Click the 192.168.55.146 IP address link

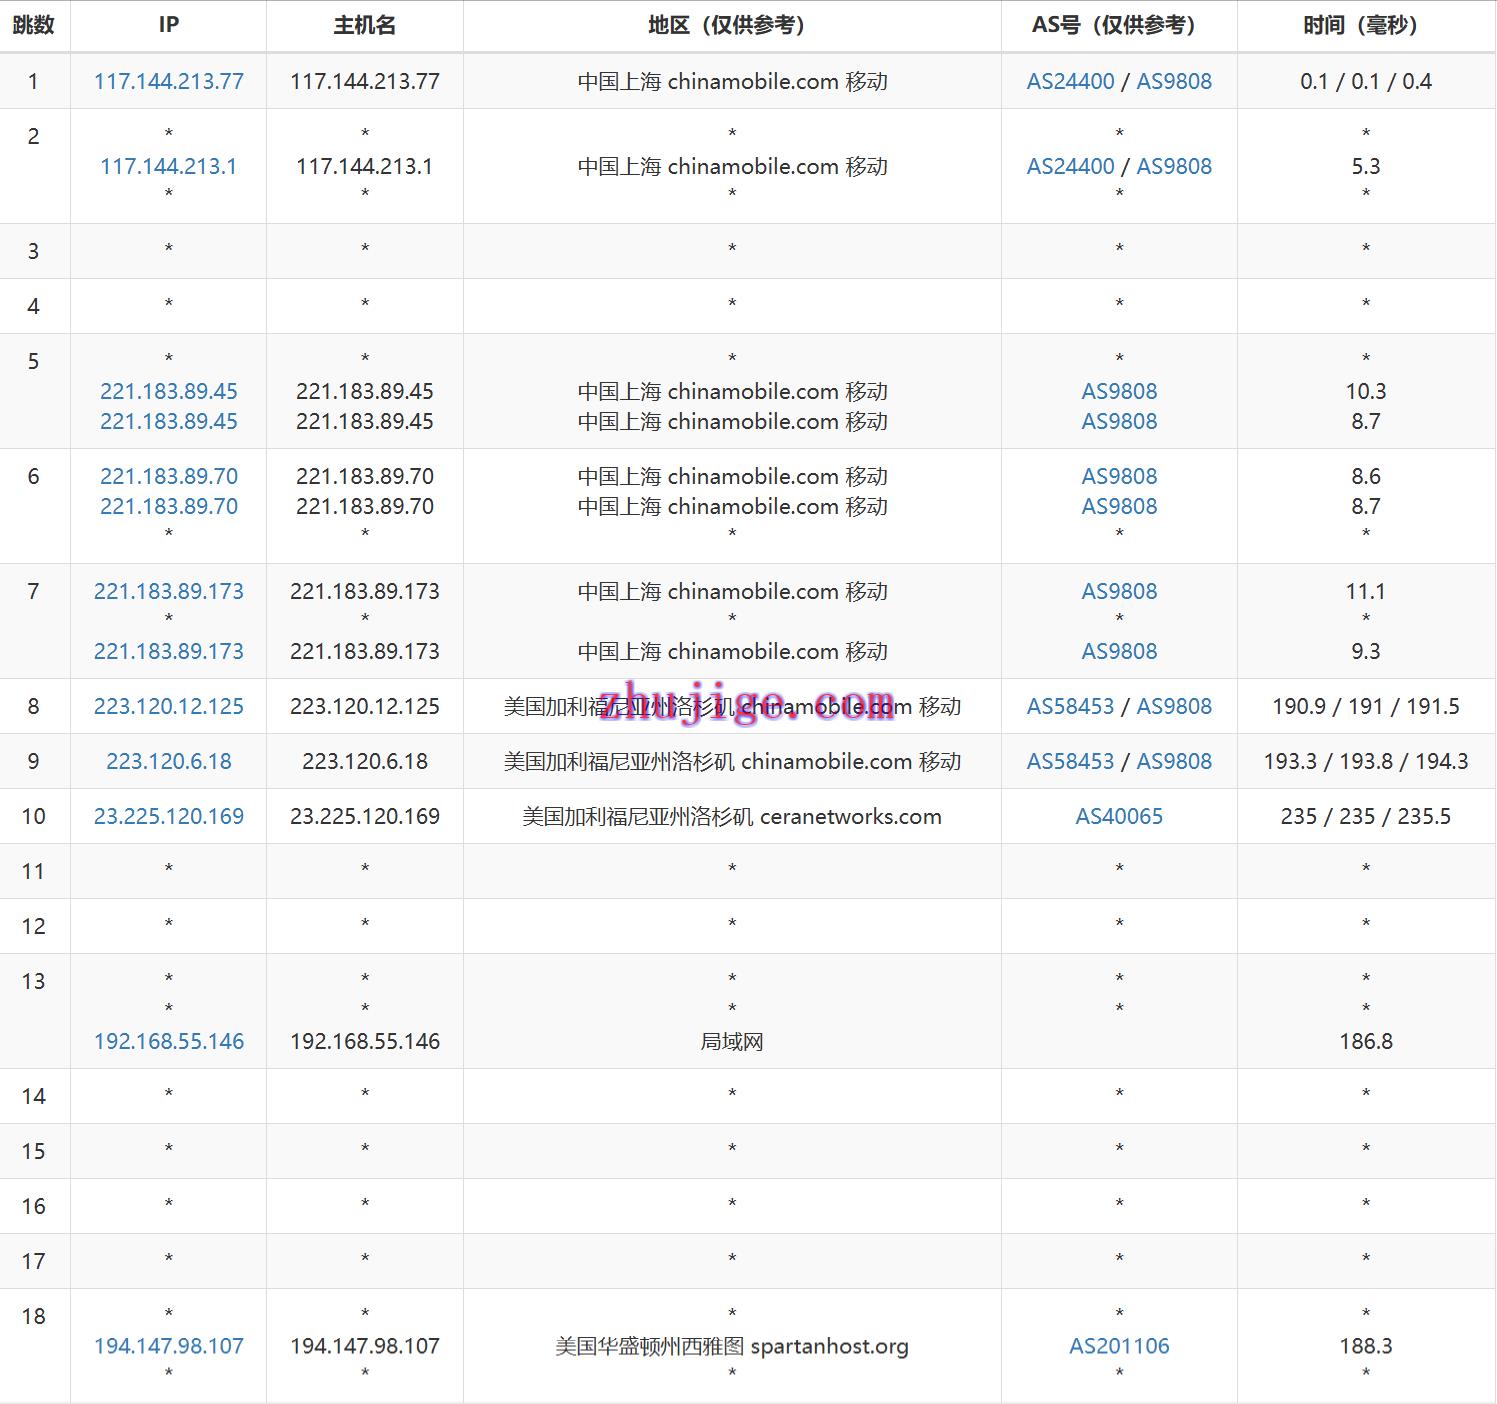coord(168,1042)
